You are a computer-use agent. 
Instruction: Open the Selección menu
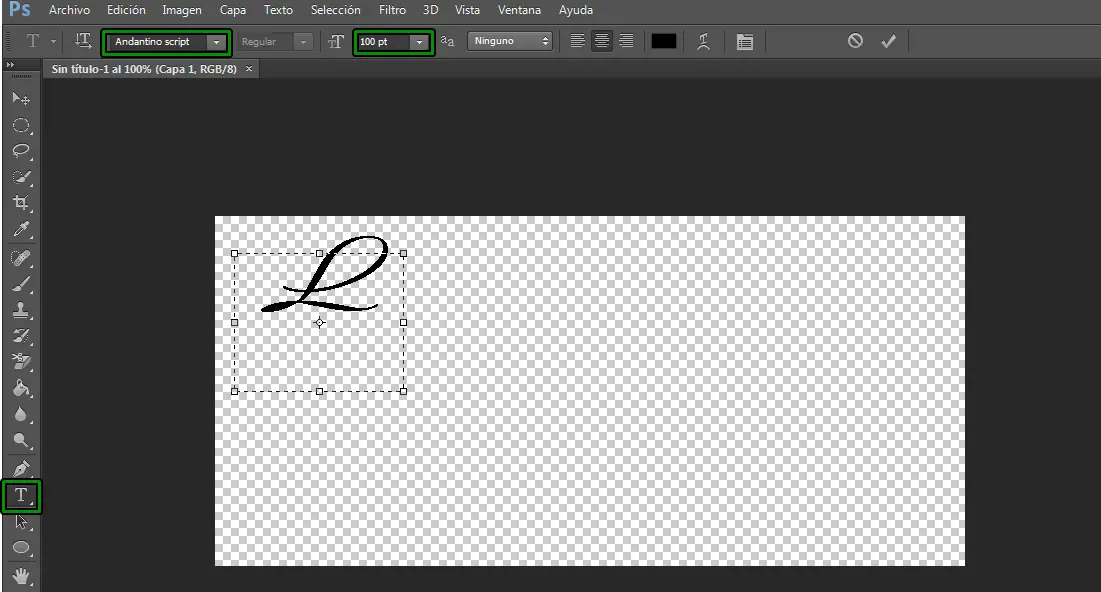[x=336, y=10]
